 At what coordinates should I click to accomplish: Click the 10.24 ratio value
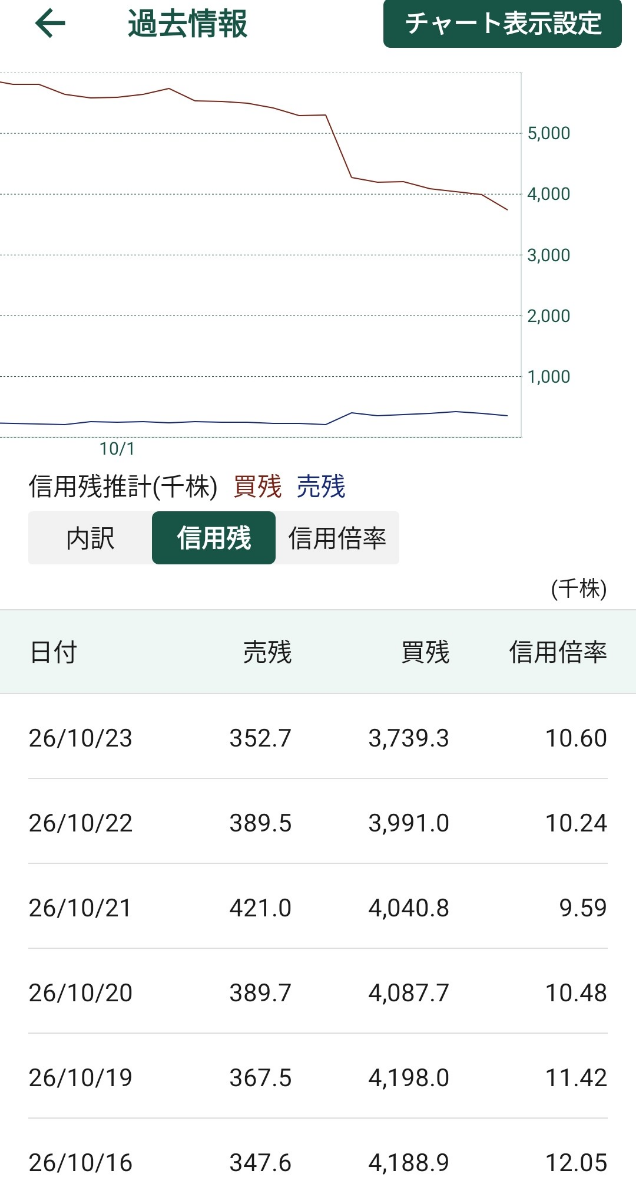[576, 823]
